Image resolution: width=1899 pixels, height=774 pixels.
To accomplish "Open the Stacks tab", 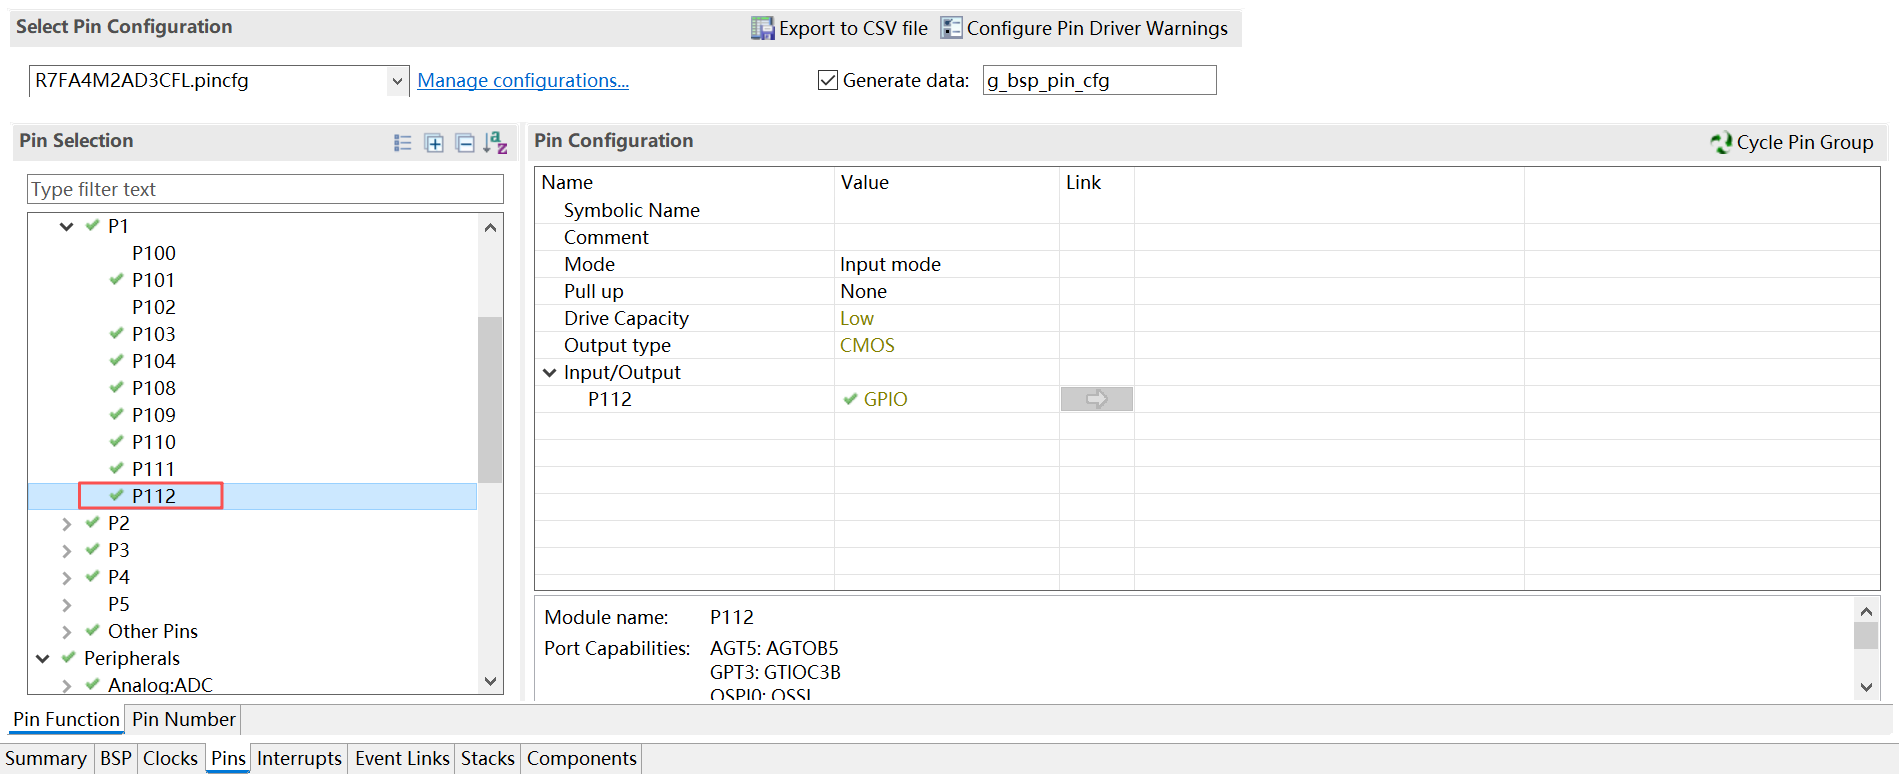I will [x=488, y=758].
